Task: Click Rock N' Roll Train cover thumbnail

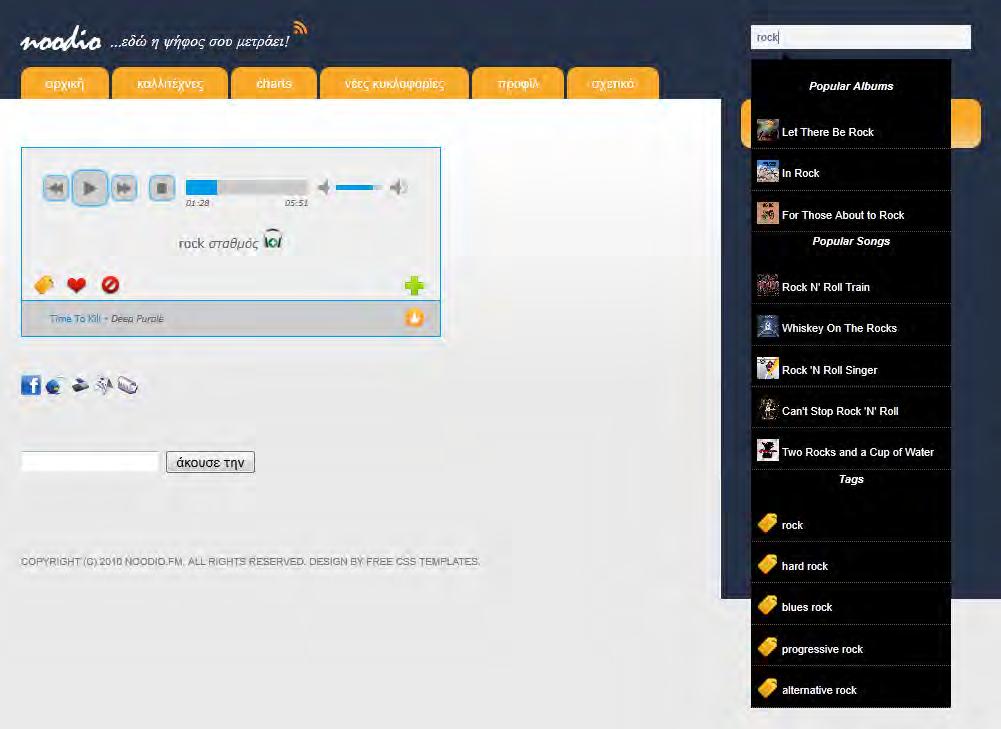Action: pos(767,285)
